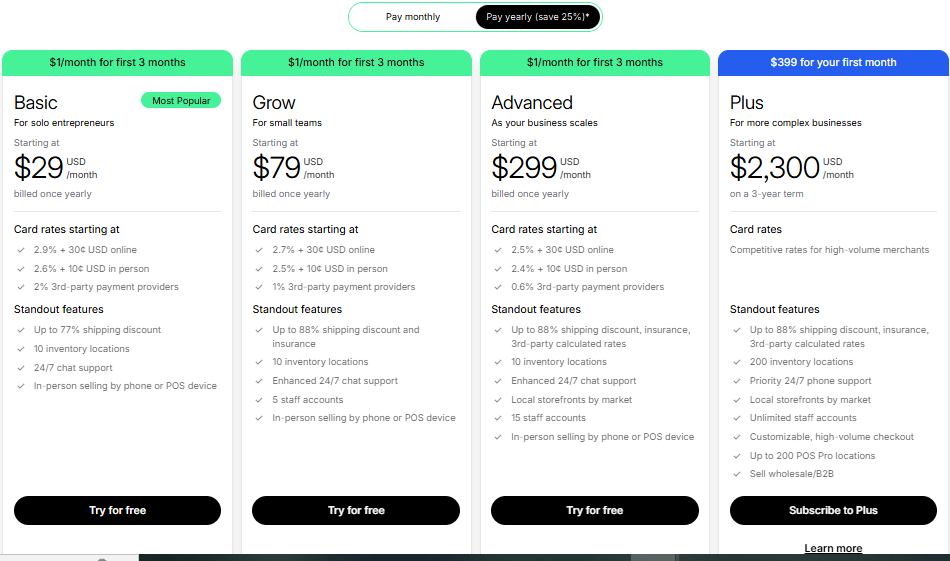The image size is (950, 561).
Task: Click checkmark next to Up to 77% shipping discount
Action: (21, 330)
